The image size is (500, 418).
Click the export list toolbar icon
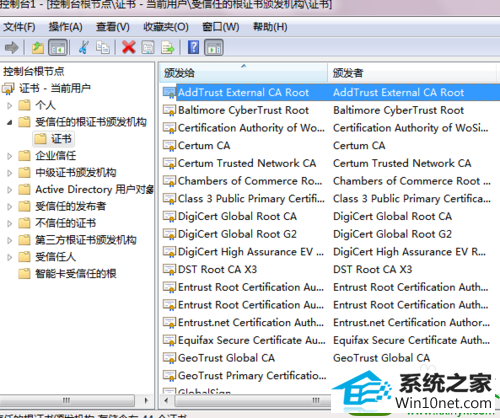coord(168,47)
